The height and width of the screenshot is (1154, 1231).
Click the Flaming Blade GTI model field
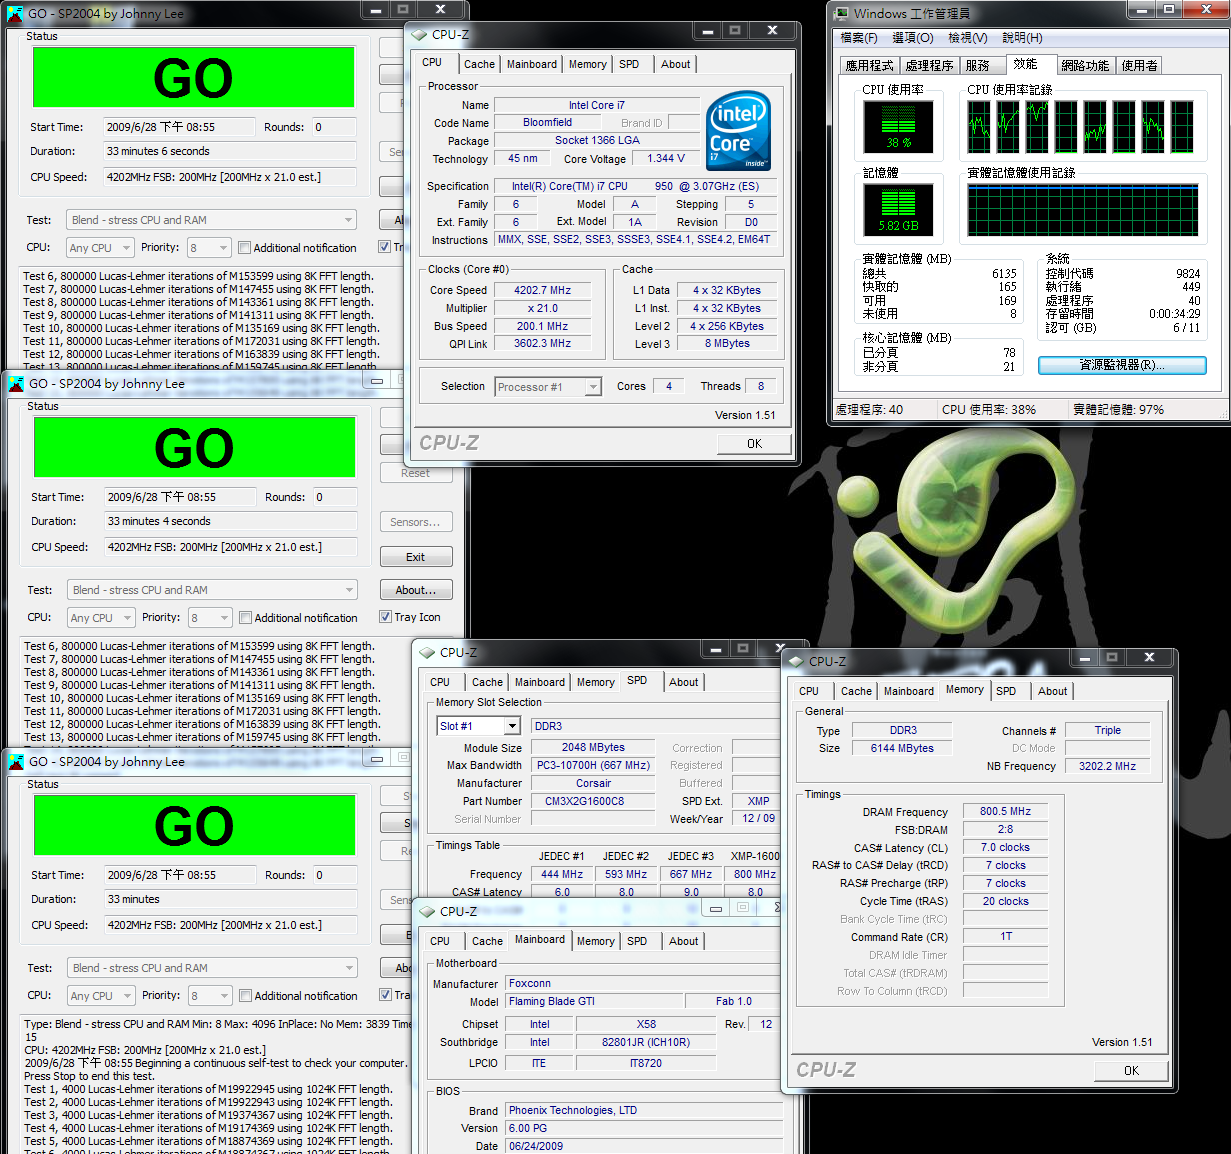click(594, 1001)
